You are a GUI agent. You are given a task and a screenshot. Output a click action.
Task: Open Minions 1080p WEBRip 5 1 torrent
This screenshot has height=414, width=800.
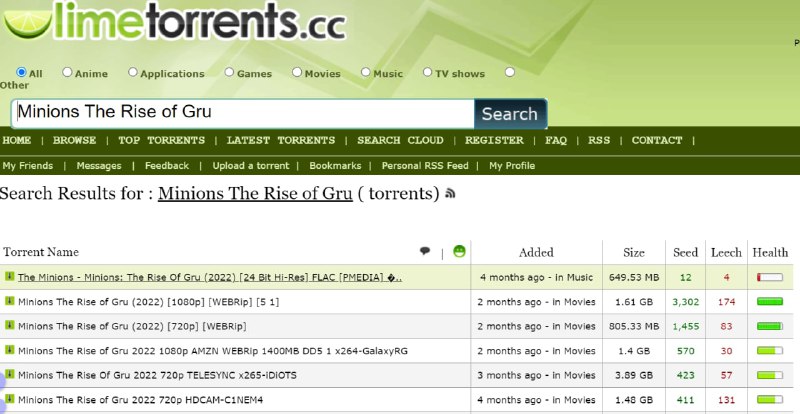pos(148,302)
